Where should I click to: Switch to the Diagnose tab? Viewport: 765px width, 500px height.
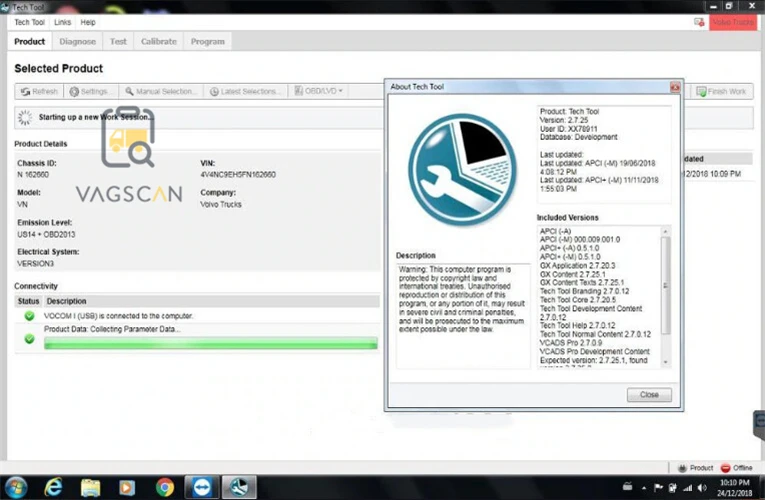click(x=78, y=41)
